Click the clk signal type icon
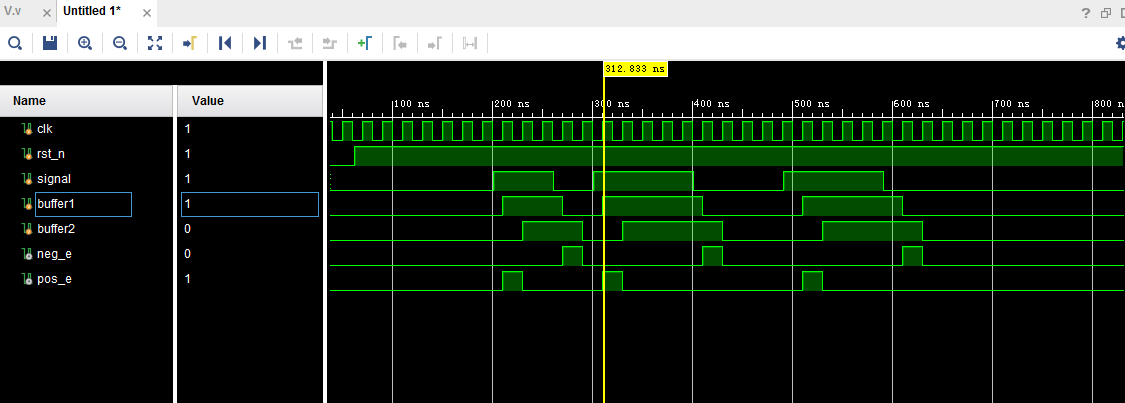 [27, 129]
